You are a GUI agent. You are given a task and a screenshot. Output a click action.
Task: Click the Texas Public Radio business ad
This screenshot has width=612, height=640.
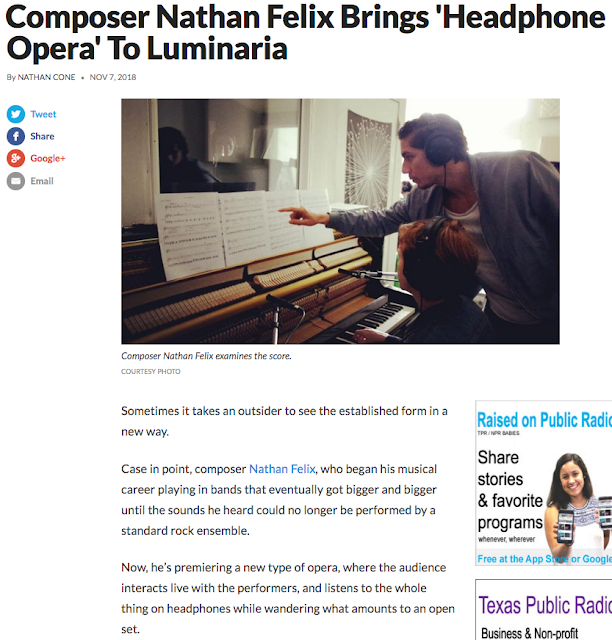544,609
